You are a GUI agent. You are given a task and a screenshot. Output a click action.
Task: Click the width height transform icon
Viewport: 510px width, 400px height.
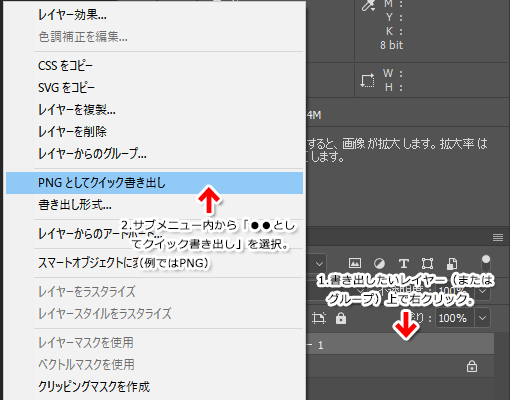(367, 80)
